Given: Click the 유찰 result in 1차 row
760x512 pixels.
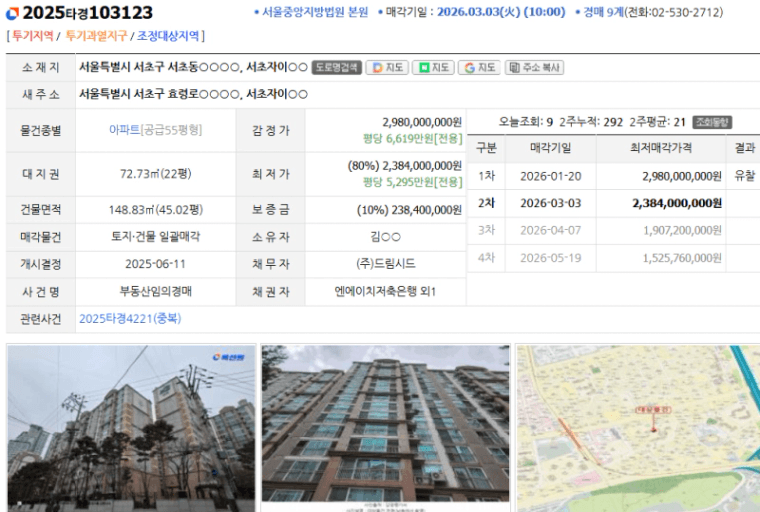Looking at the screenshot, I should click(744, 176).
